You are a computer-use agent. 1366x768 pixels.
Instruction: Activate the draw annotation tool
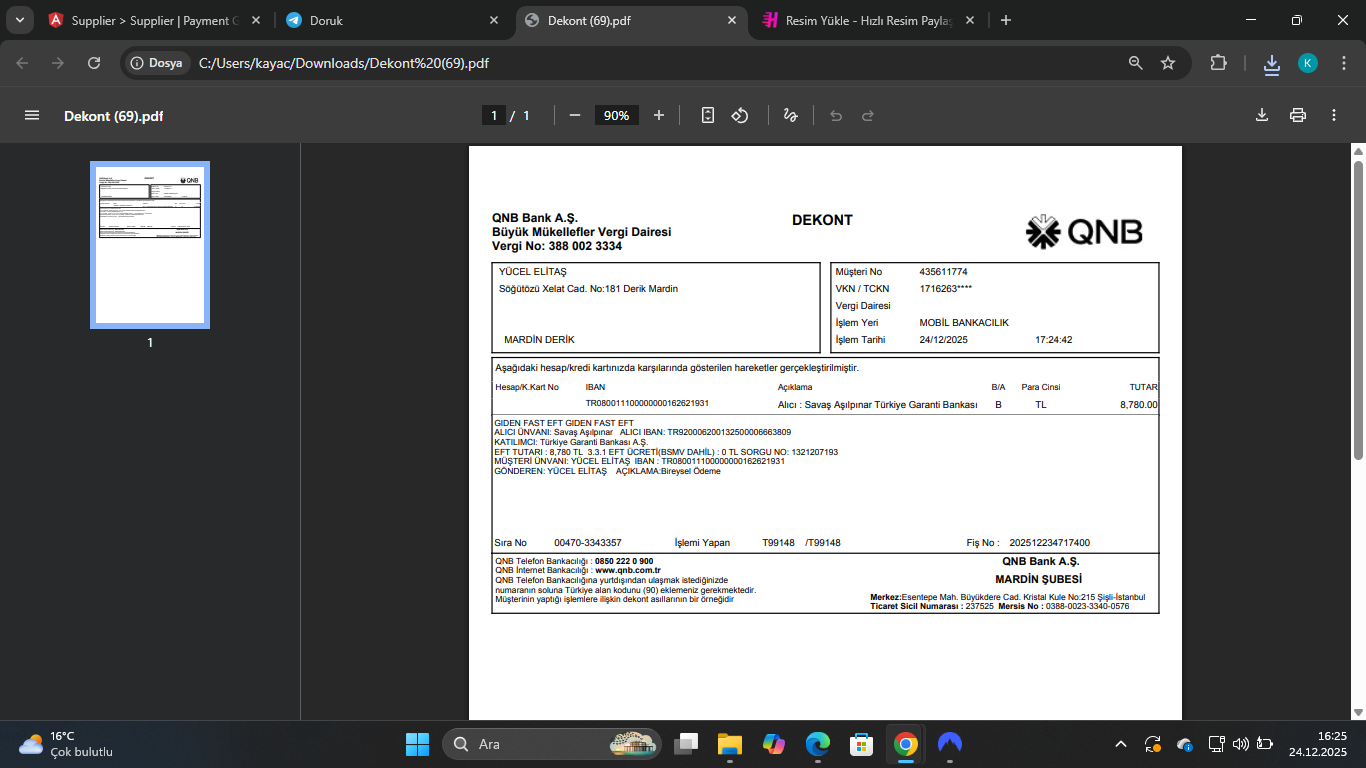pyautogui.click(x=790, y=115)
